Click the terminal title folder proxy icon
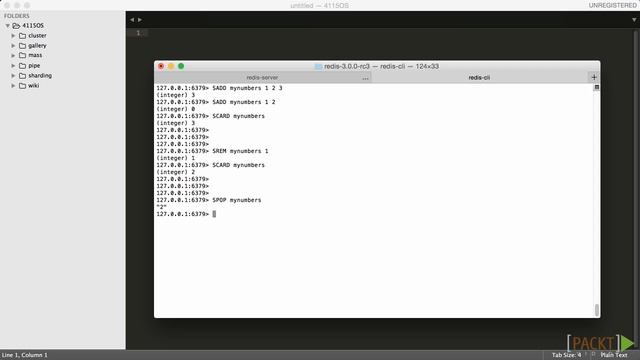 click(x=318, y=67)
